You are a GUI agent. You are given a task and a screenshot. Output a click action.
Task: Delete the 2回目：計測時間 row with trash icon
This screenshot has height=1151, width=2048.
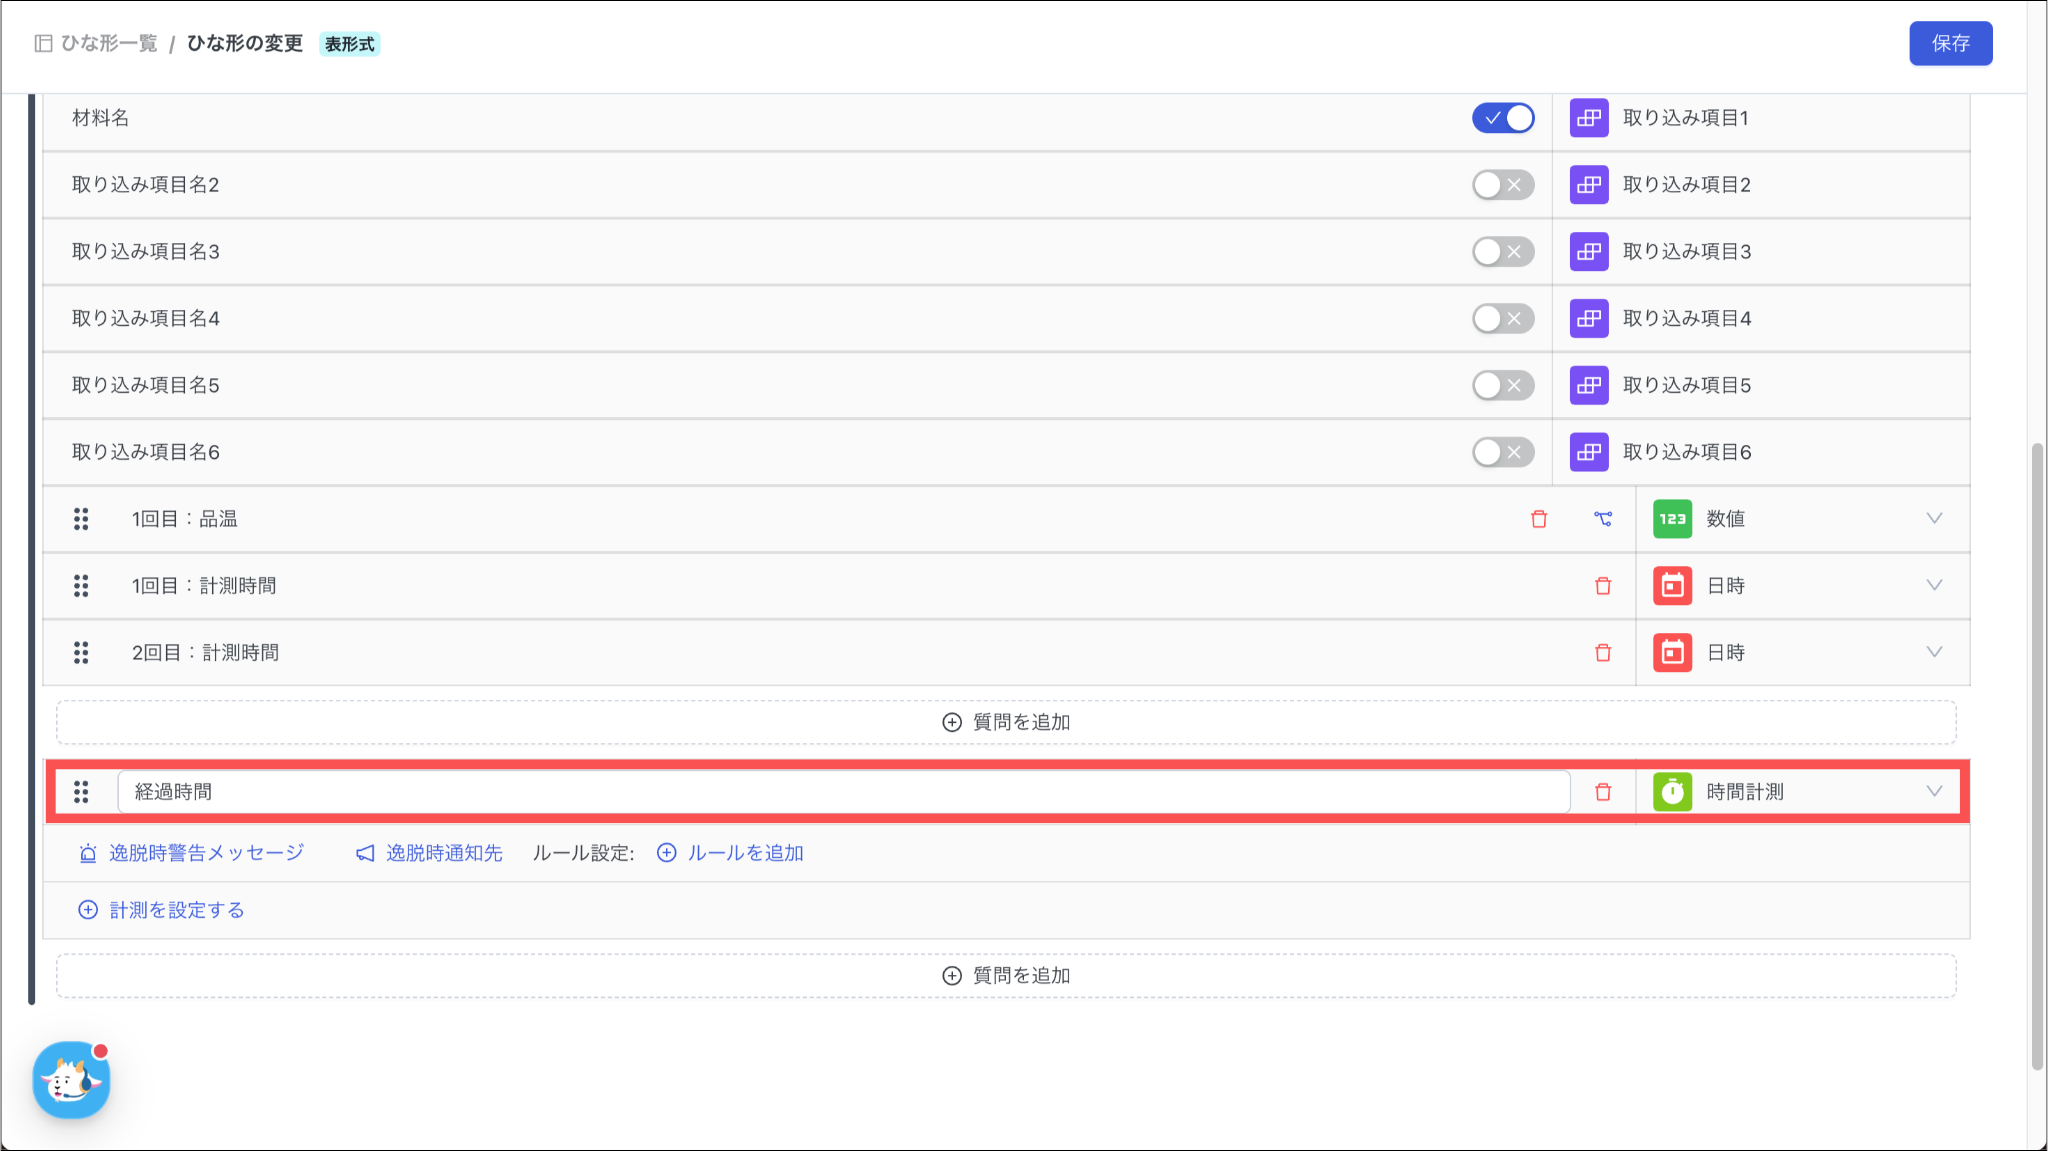1603,653
